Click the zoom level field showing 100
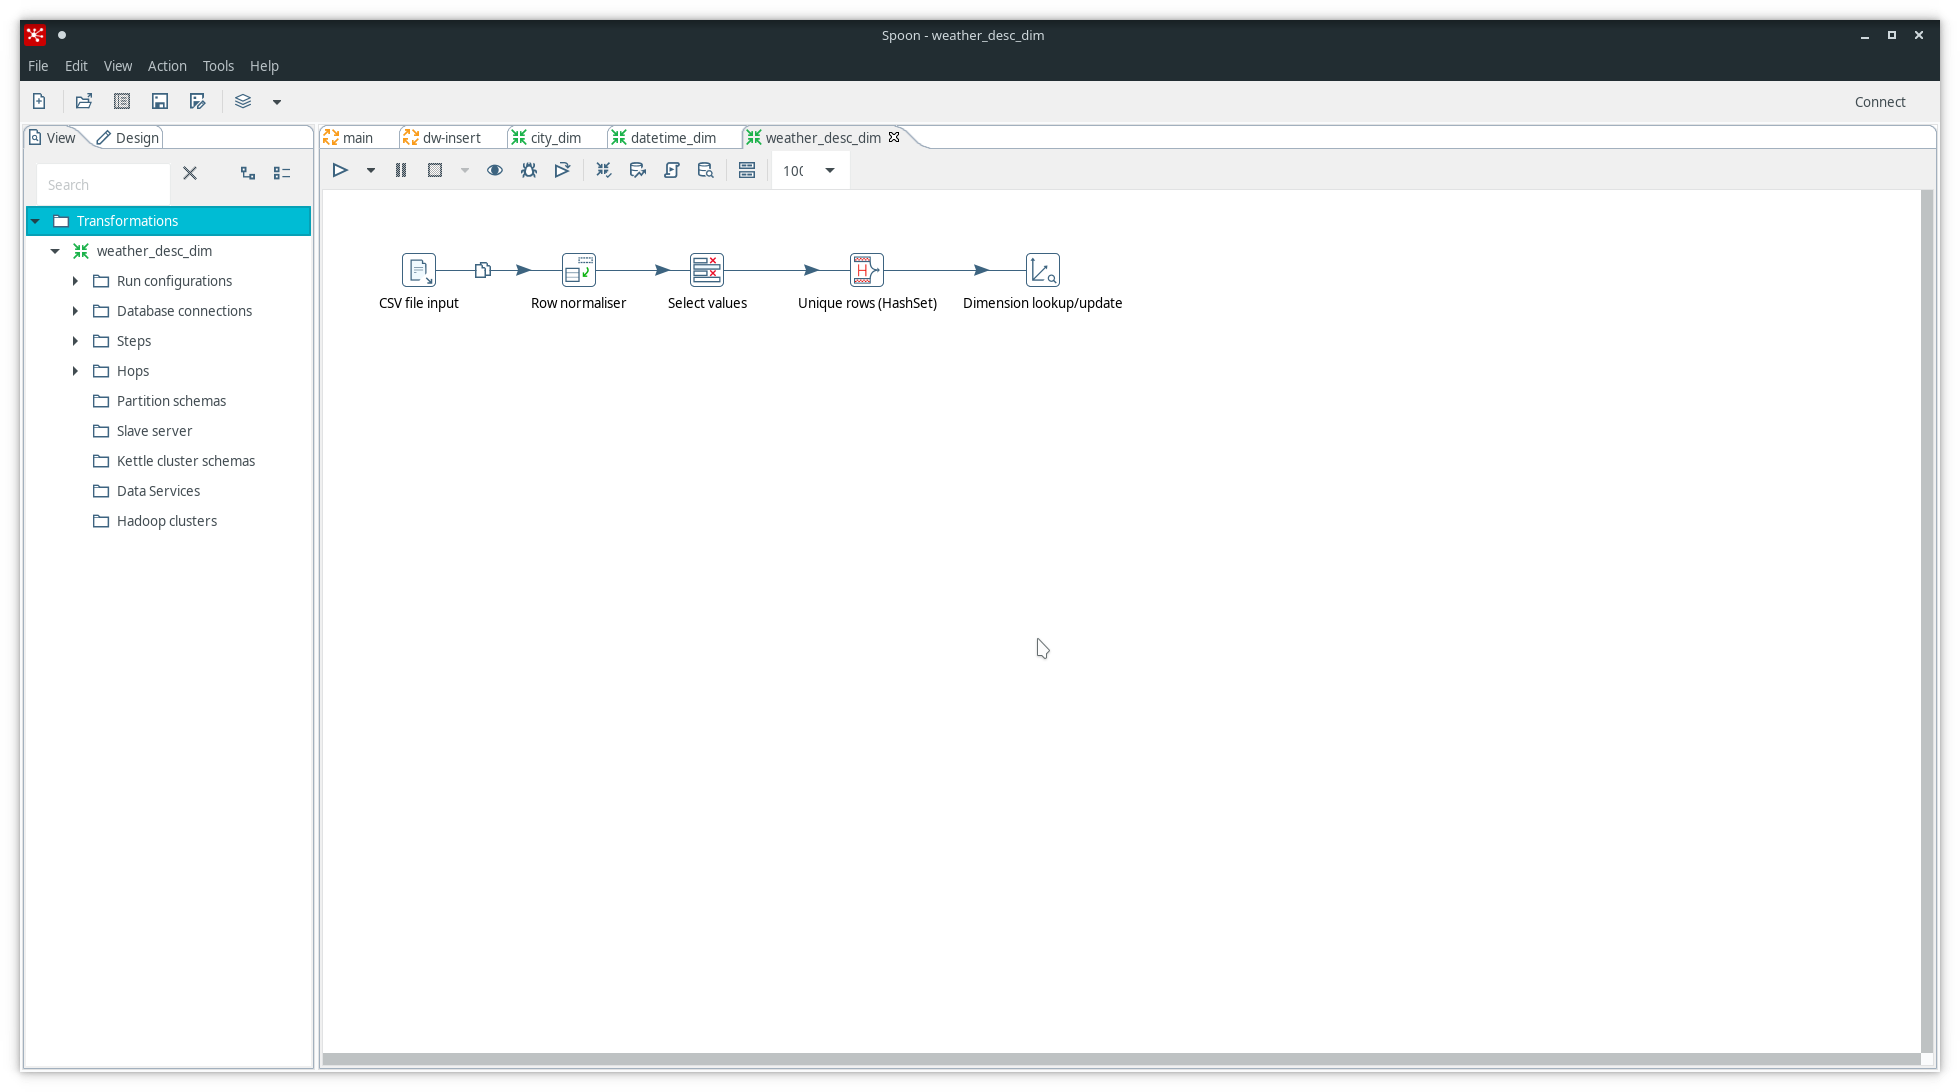Screen dimensions: 1960x1092 coord(795,171)
